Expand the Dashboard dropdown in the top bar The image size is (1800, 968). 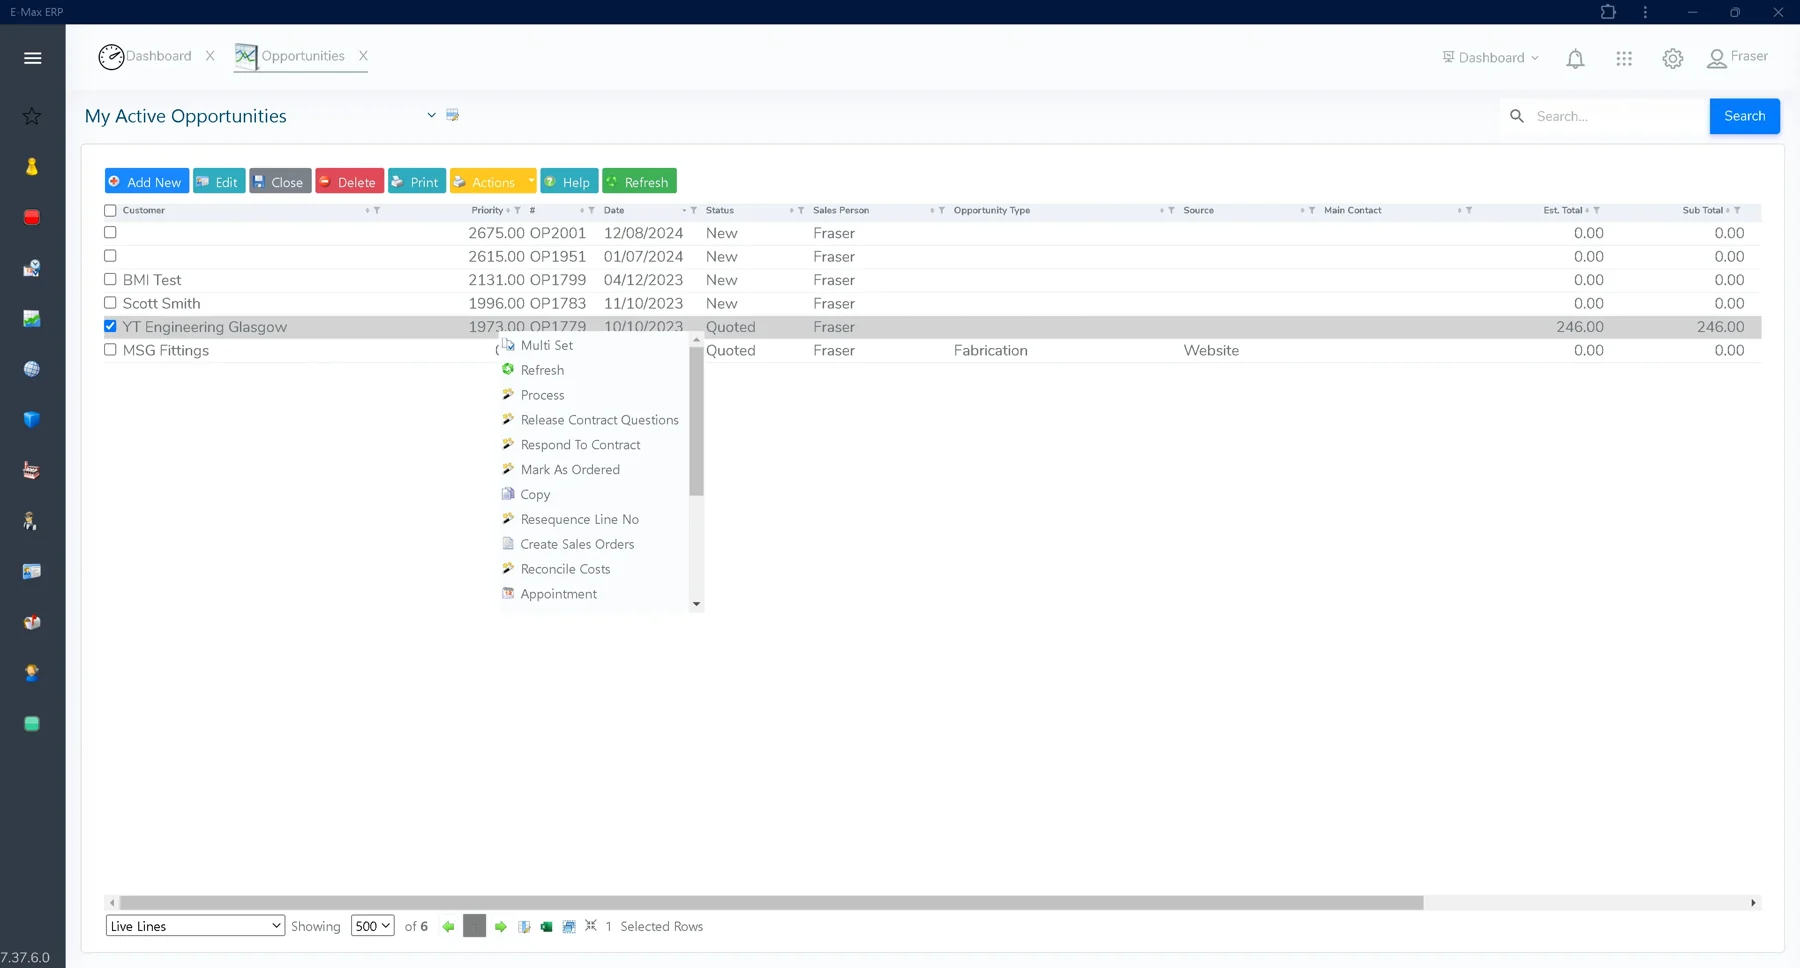click(x=1490, y=58)
